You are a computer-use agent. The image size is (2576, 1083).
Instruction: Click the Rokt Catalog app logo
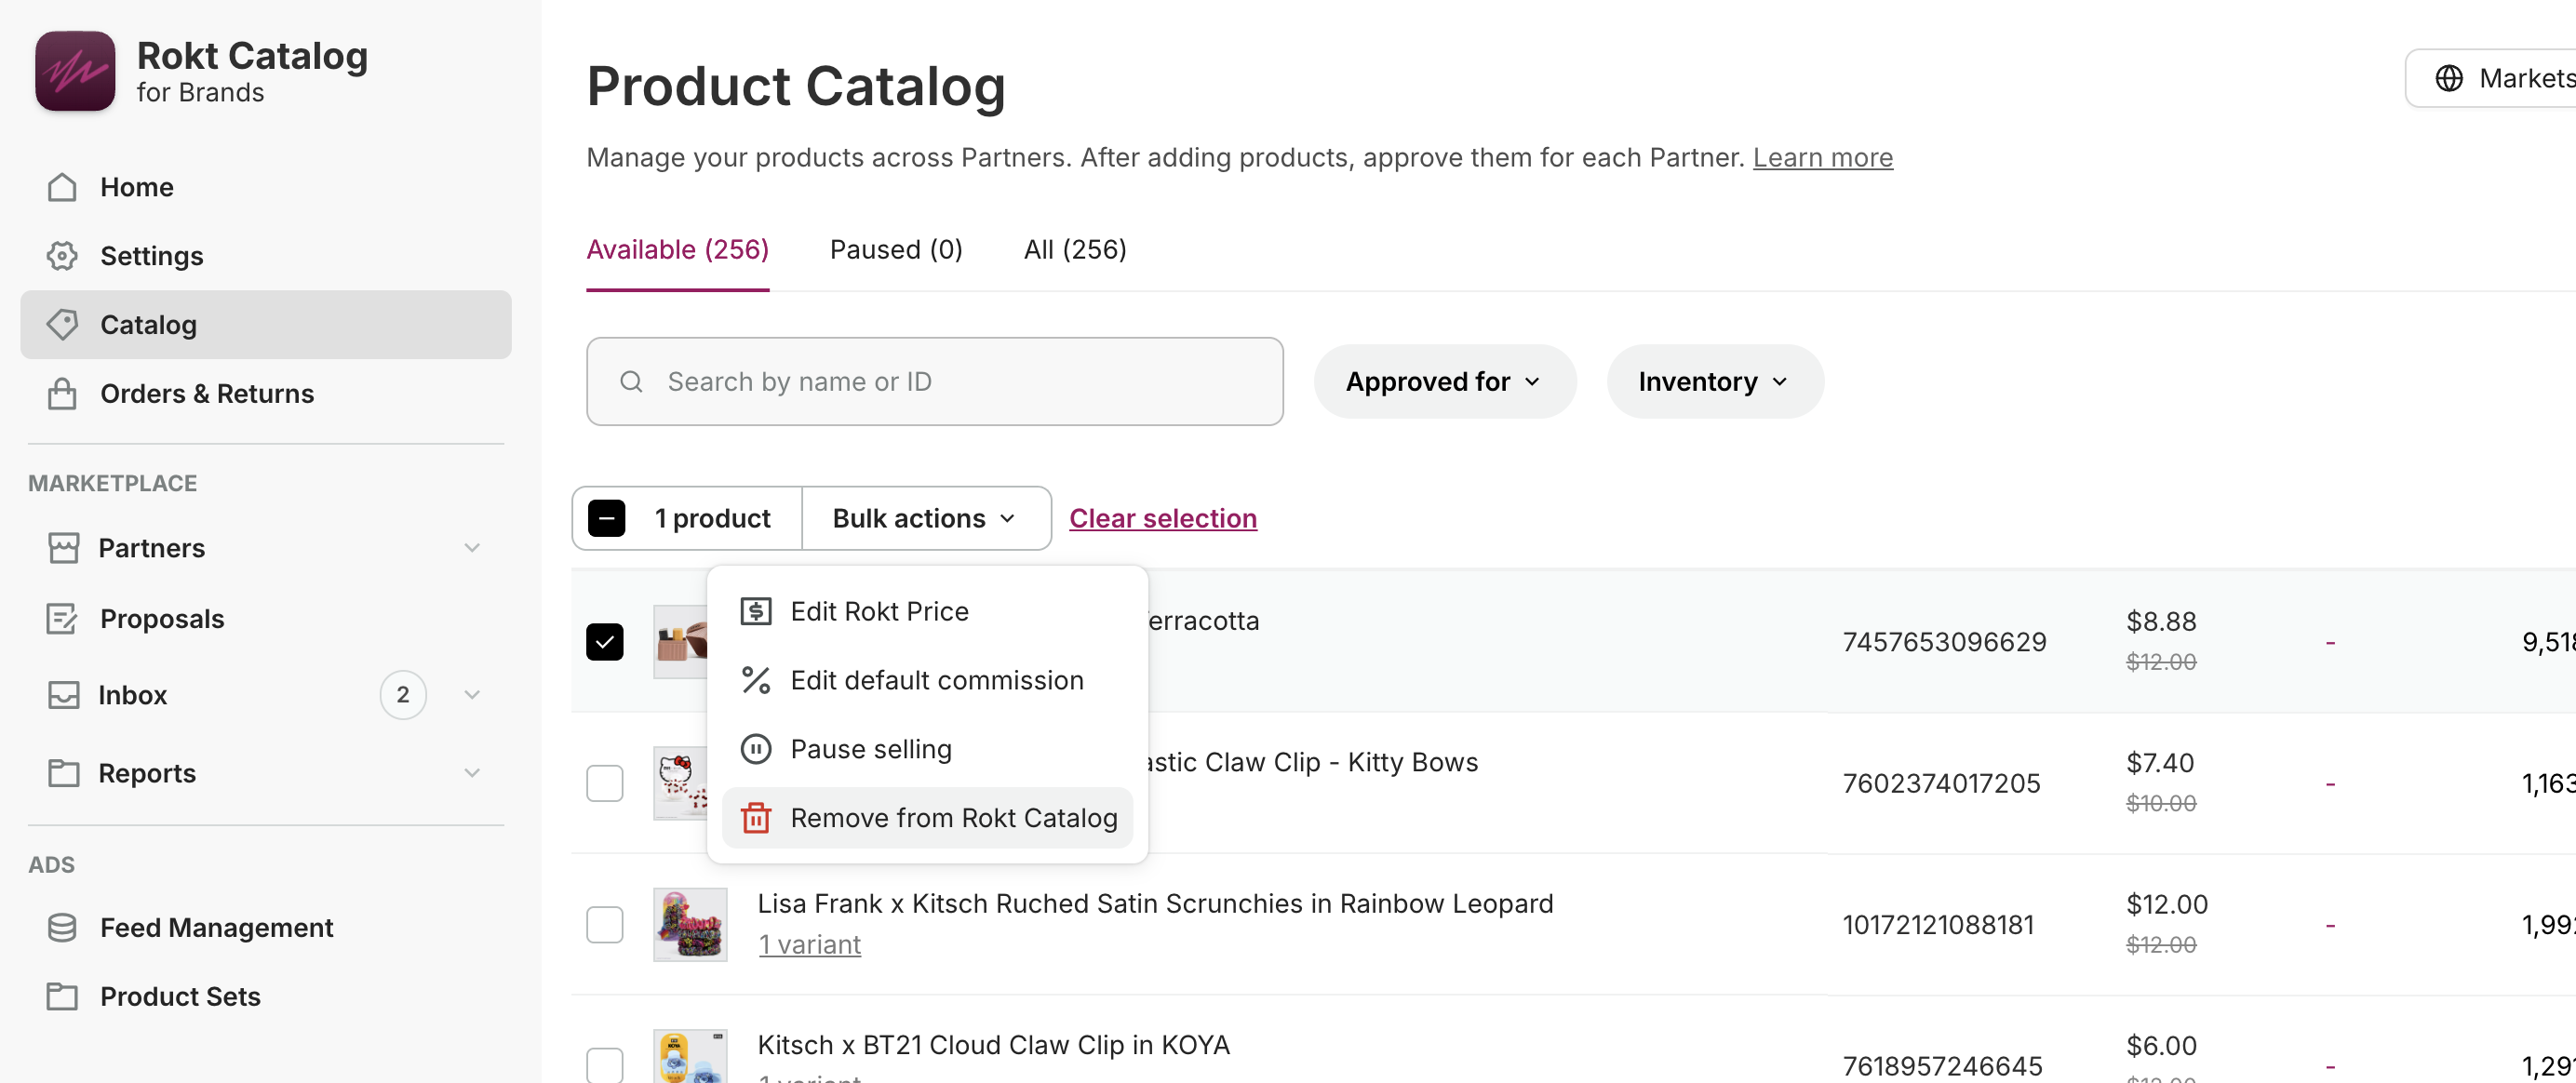click(x=75, y=71)
